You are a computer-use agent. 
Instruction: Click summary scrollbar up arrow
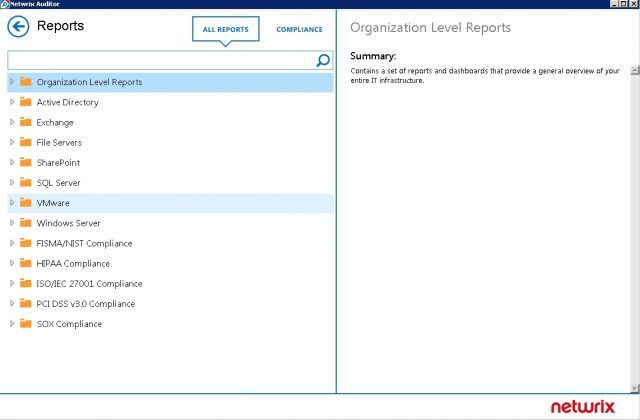[x=635, y=70]
